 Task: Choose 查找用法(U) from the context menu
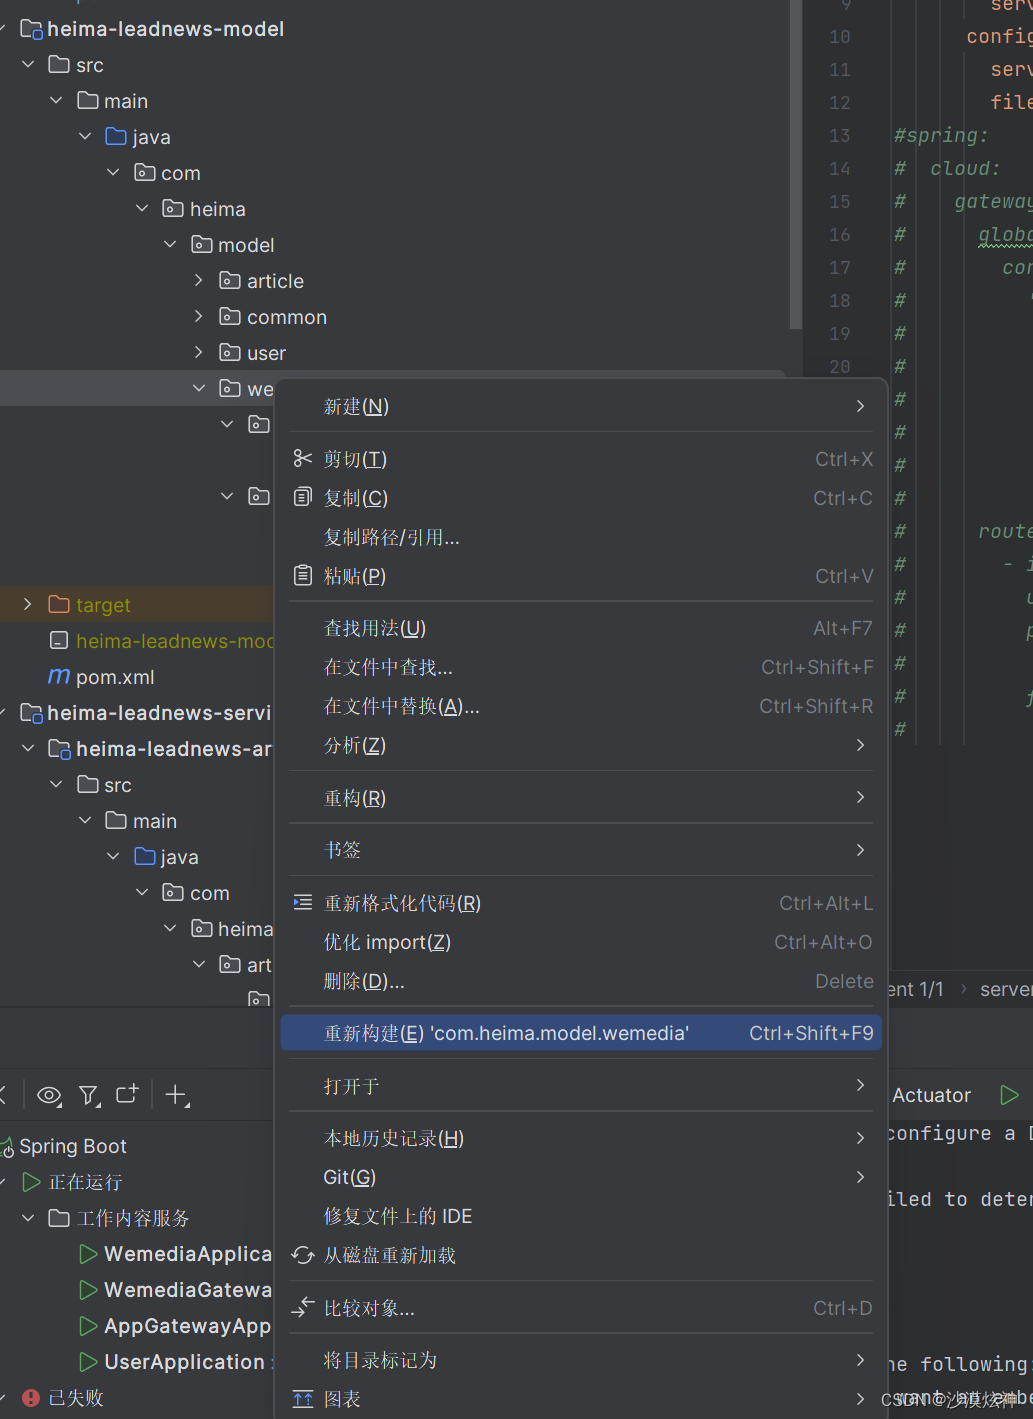tap(375, 627)
